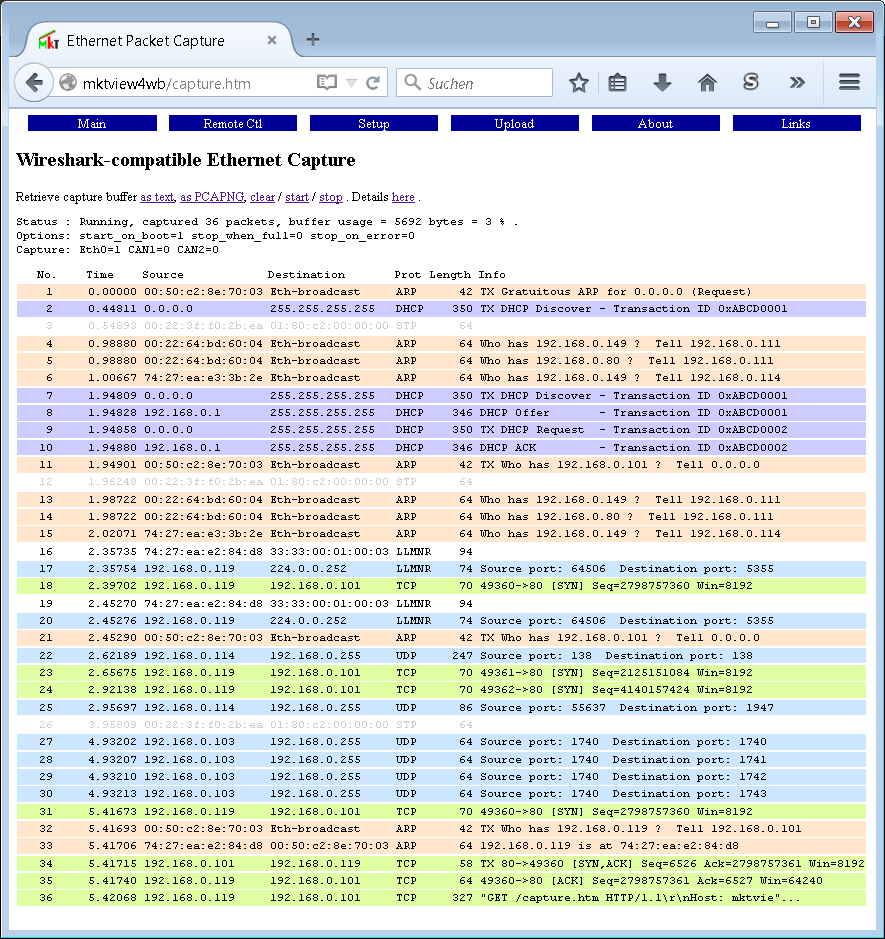Go to home page icon
The height and width of the screenshot is (939, 885).
pos(707,83)
